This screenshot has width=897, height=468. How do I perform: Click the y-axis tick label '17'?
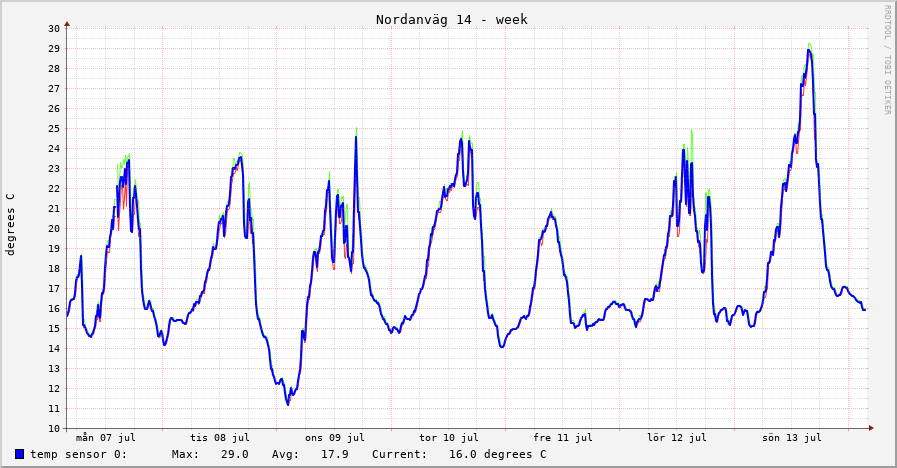(54, 289)
